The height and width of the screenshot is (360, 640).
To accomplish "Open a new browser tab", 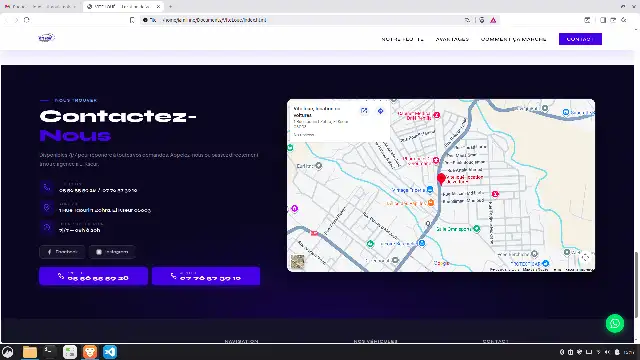I will coord(171,7).
